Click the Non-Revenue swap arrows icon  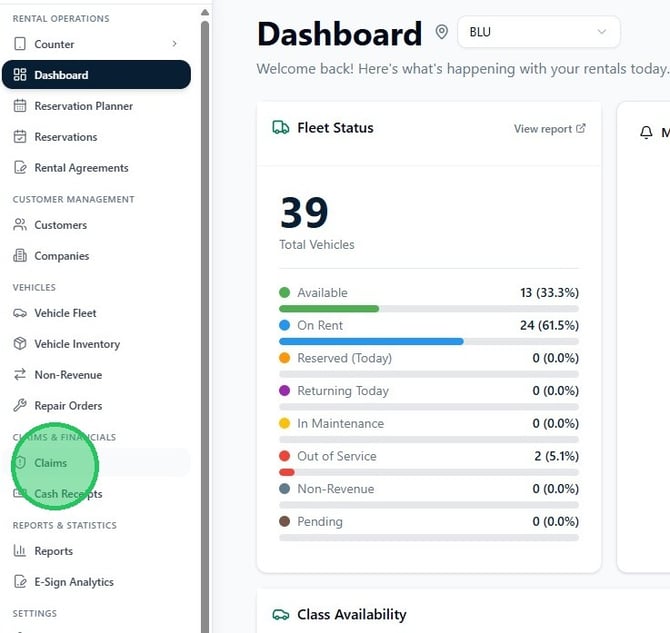coord(20,374)
